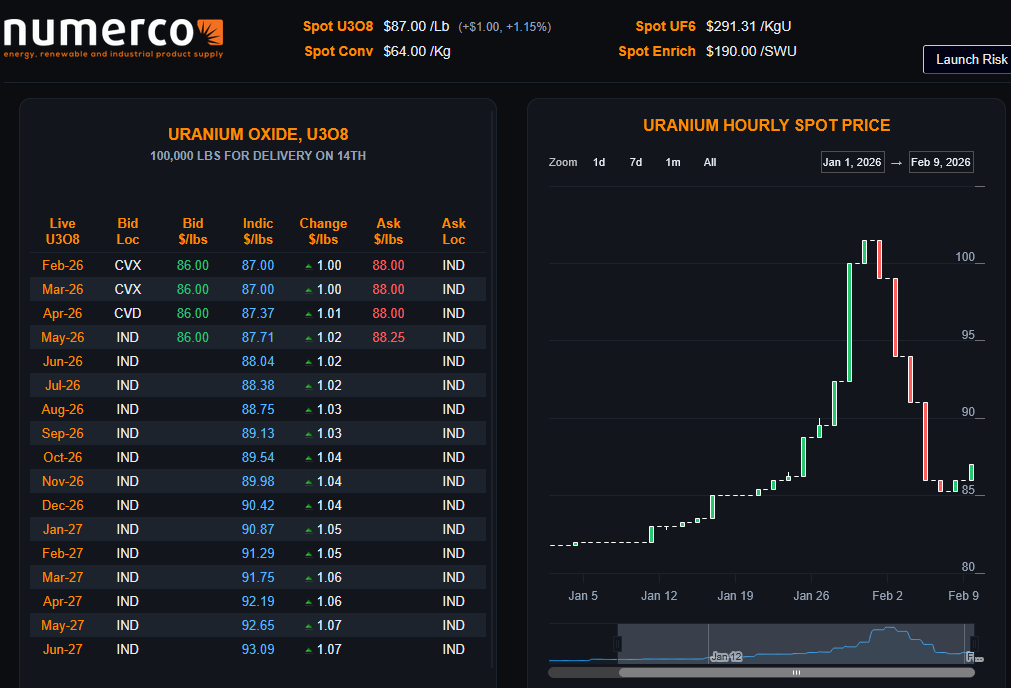
Task: Click the Indic $/lbs column header
Action: pyautogui.click(x=258, y=231)
